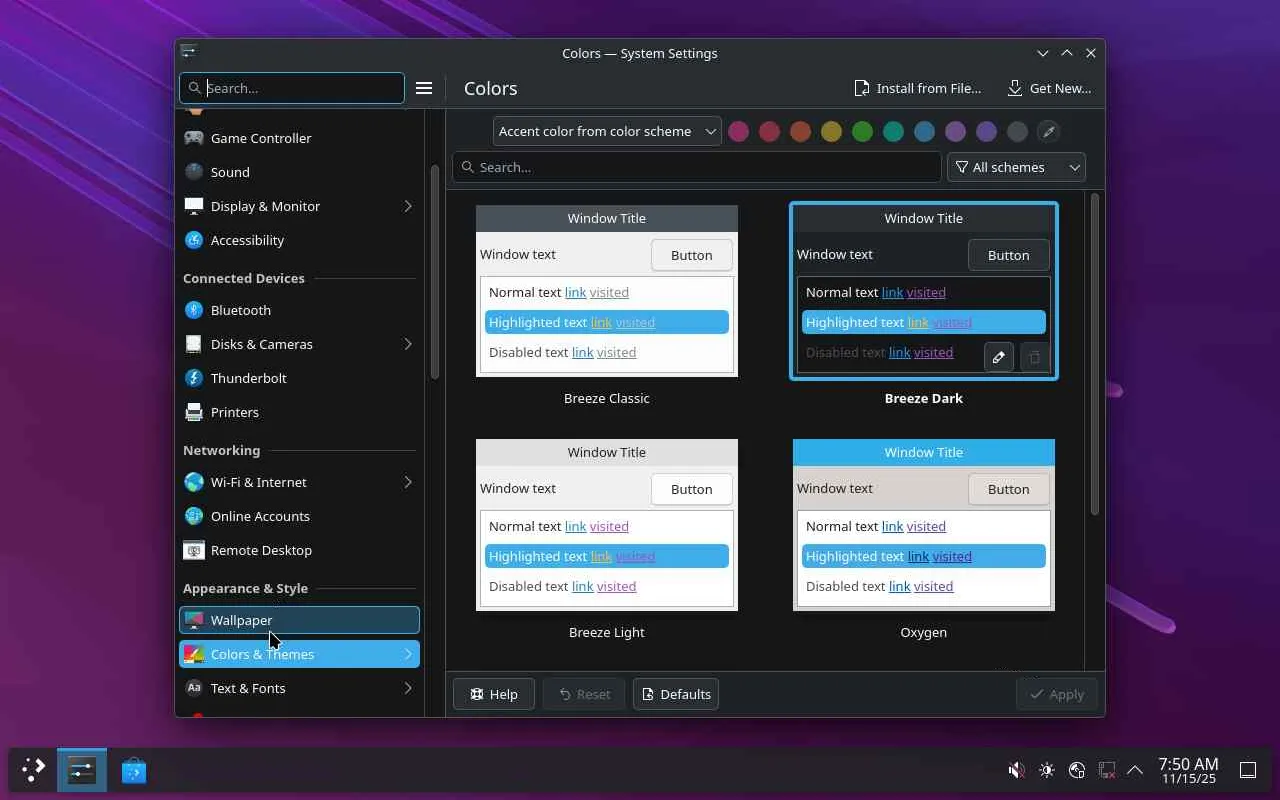Screen dimensions: 1280x800
Task: Expand Wi-Fi & Internet using its arrow
Action: (x=408, y=482)
